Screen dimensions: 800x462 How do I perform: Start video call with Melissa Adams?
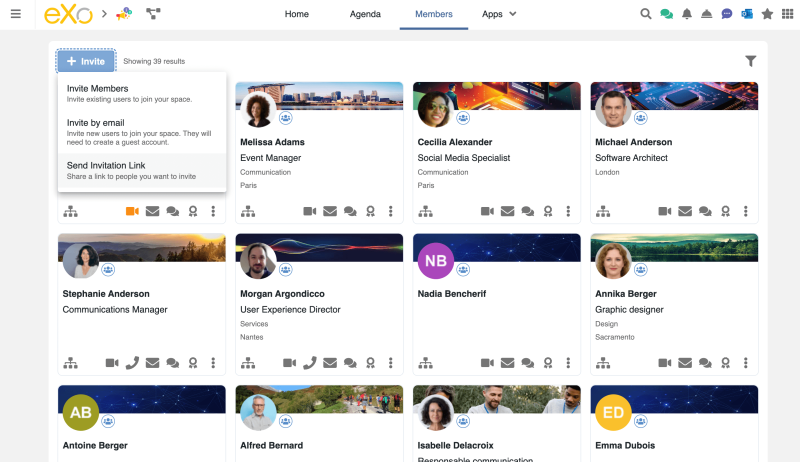(310, 211)
